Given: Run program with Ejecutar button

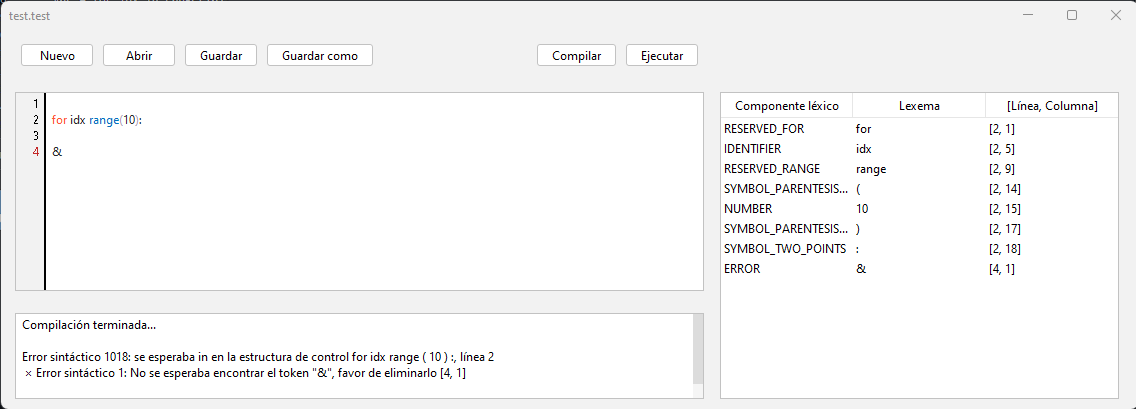Looking at the screenshot, I should (x=661, y=55).
